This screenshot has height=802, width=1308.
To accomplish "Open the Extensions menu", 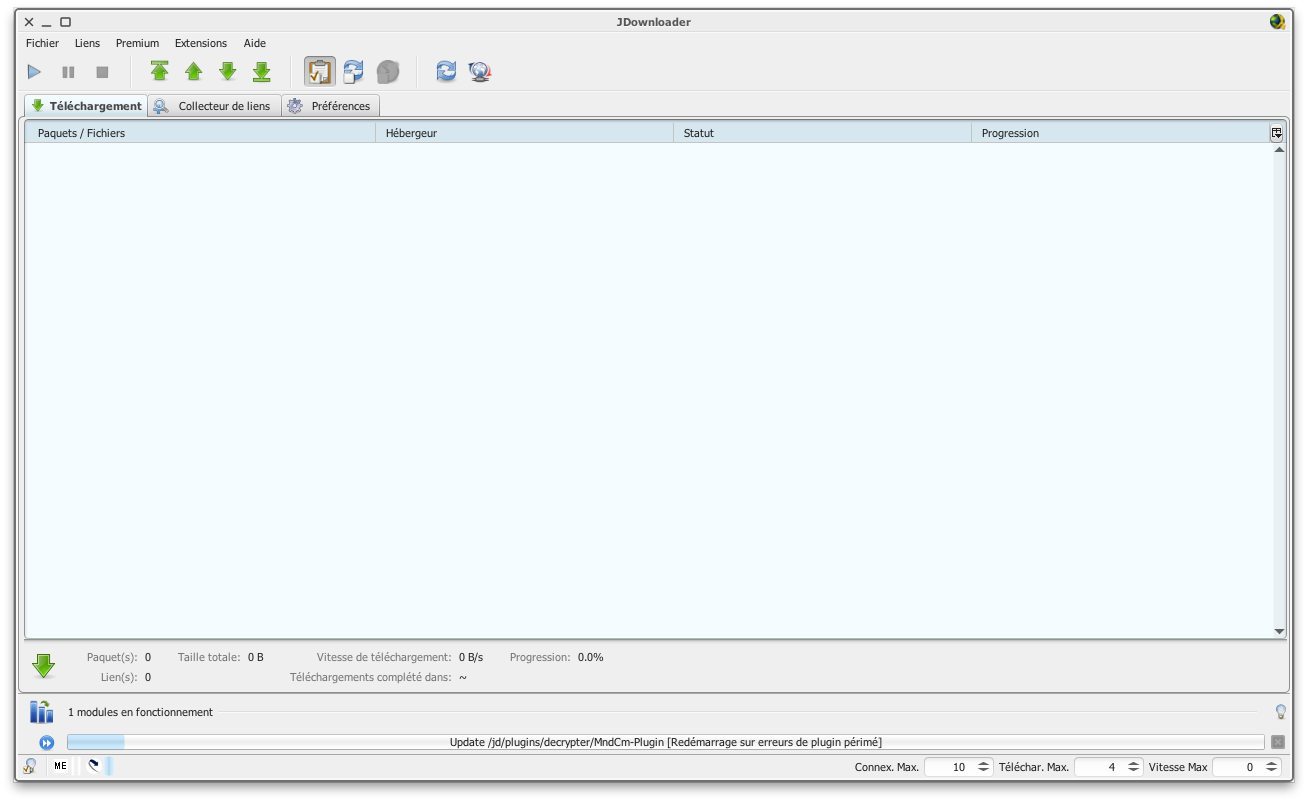I will pyautogui.click(x=201, y=43).
